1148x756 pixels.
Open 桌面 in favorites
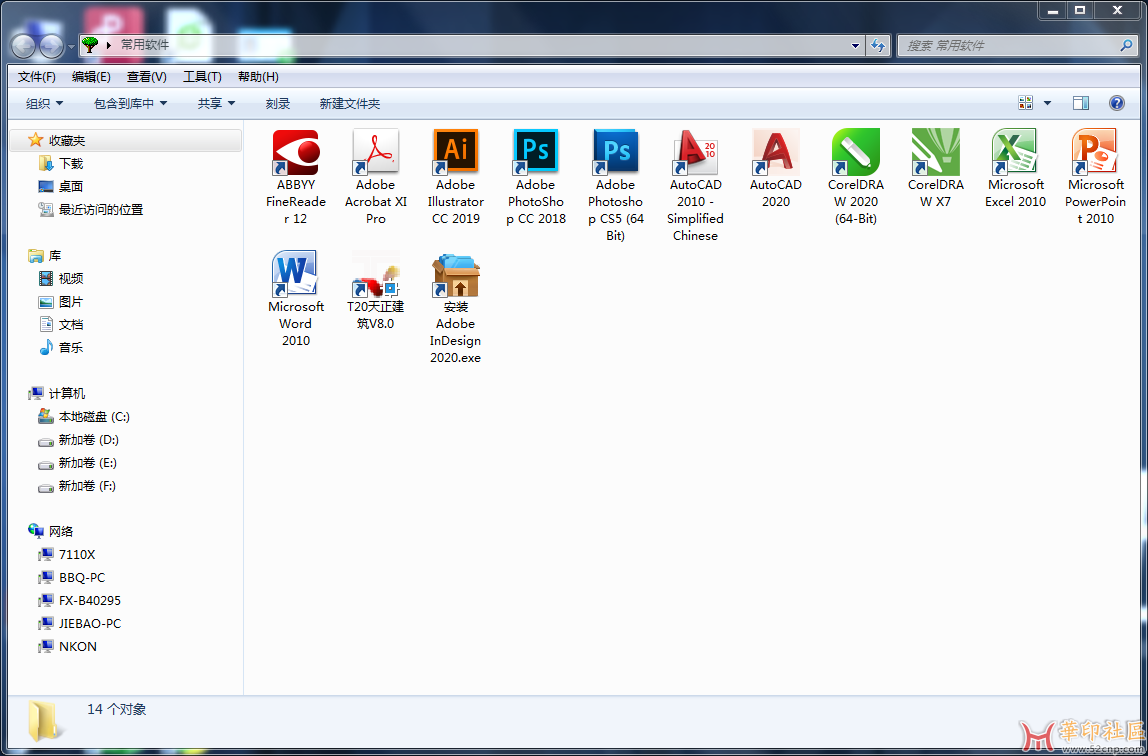point(71,187)
